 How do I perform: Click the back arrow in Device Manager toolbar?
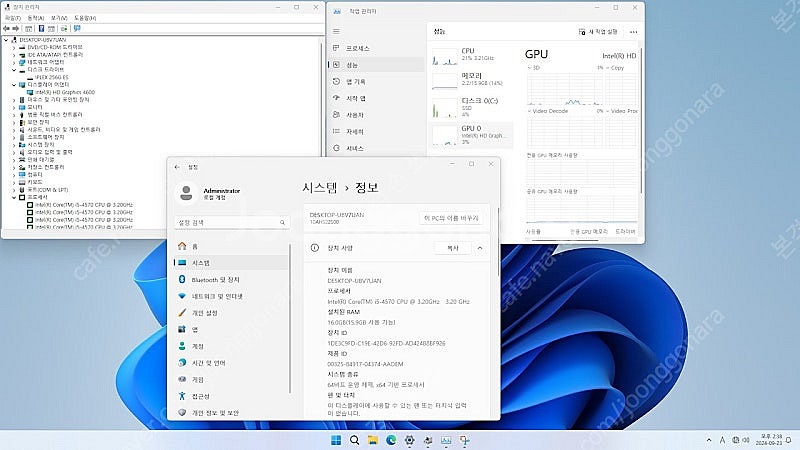coord(6,29)
